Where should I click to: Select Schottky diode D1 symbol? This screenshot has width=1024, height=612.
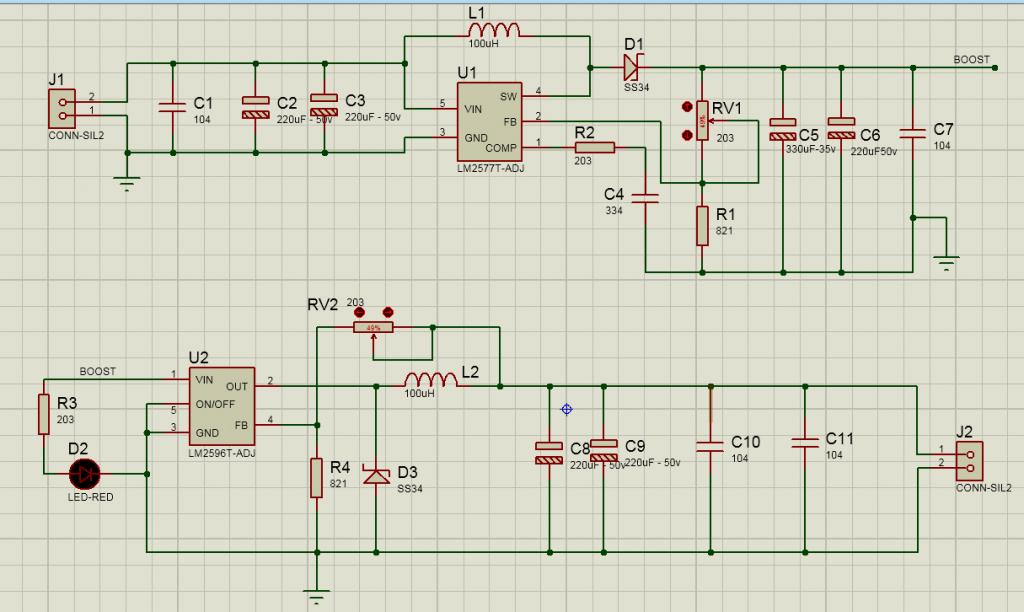632,67
